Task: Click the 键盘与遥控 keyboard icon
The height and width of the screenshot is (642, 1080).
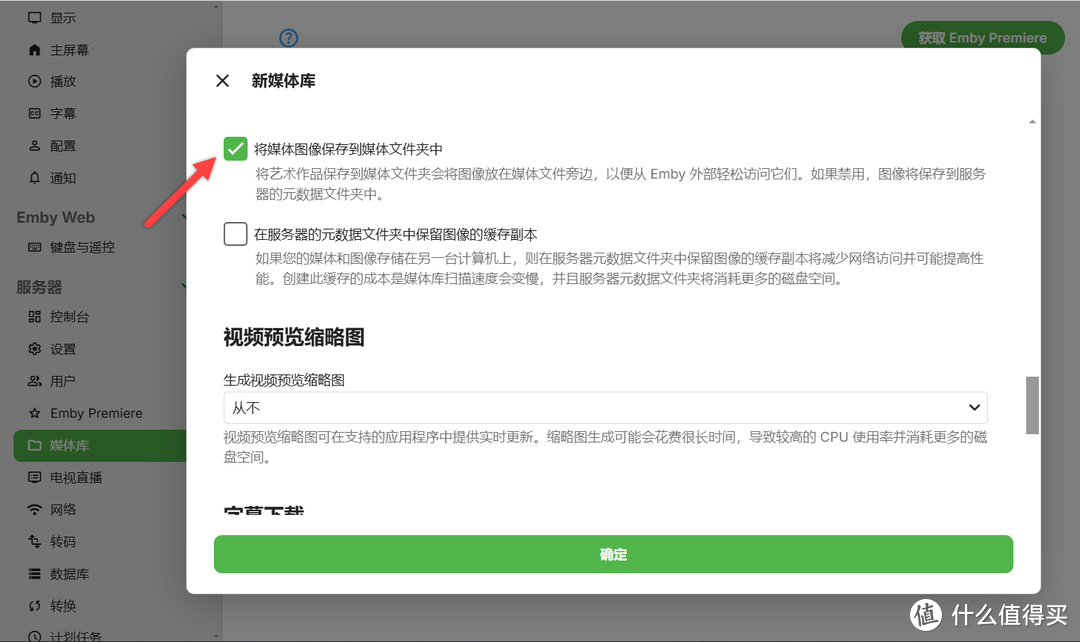Action: coord(34,247)
